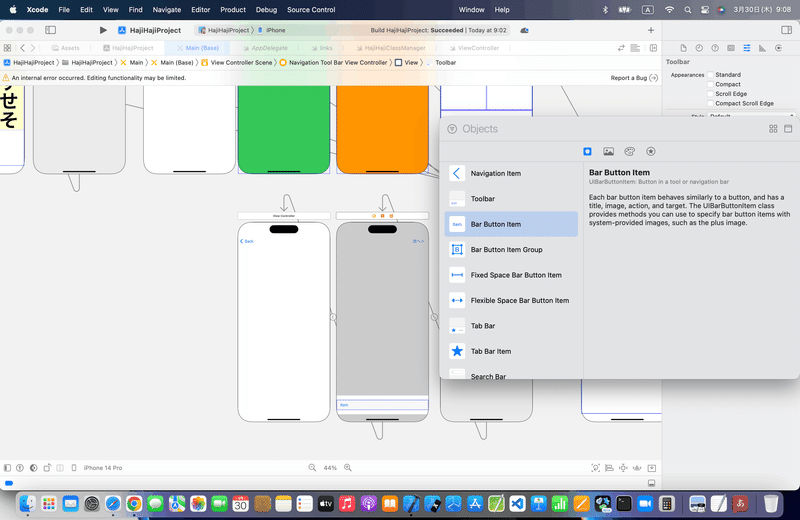This screenshot has height=520, width=800.
Task: Zoom out the storyboard canvas
Action: [x=312, y=467]
